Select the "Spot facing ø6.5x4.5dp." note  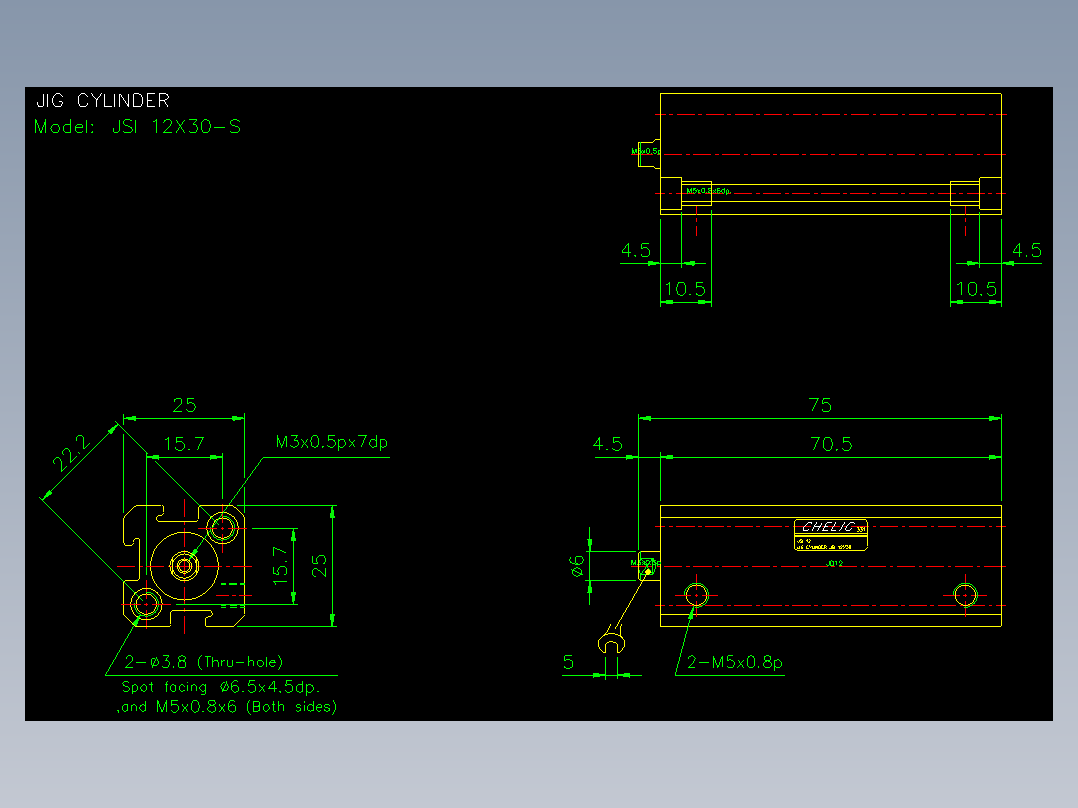[221, 687]
